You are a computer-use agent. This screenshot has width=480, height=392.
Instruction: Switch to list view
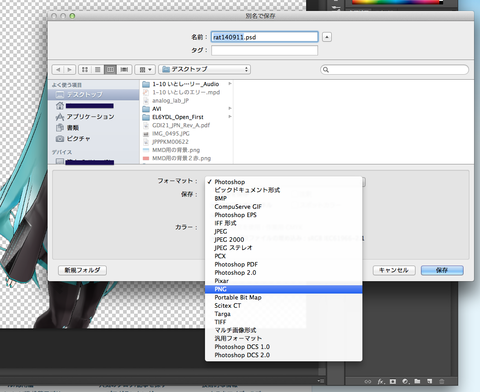click(x=98, y=69)
